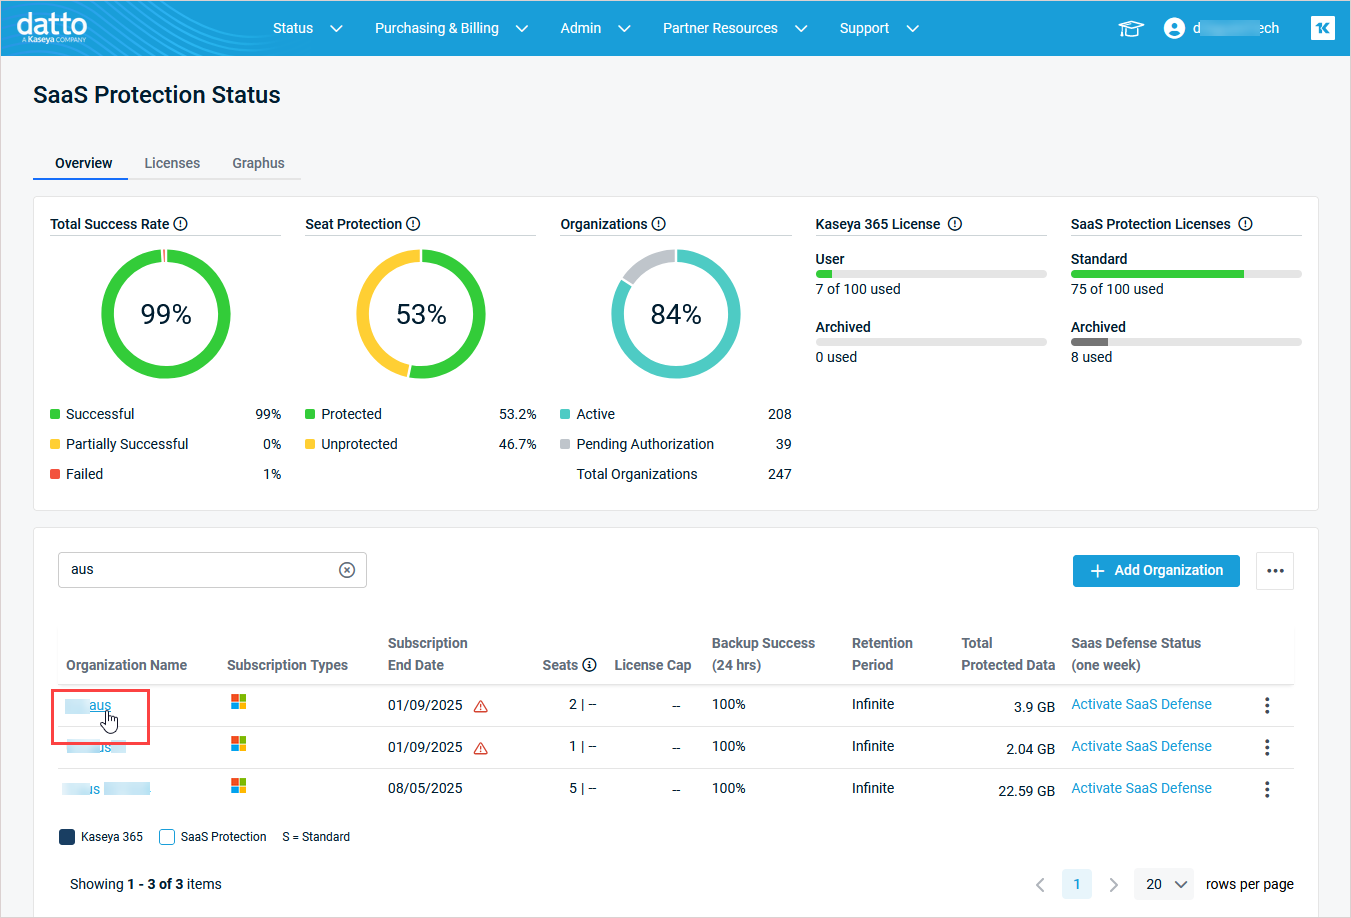Select page 1 in pagination
The image size is (1351, 918).
click(x=1077, y=884)
